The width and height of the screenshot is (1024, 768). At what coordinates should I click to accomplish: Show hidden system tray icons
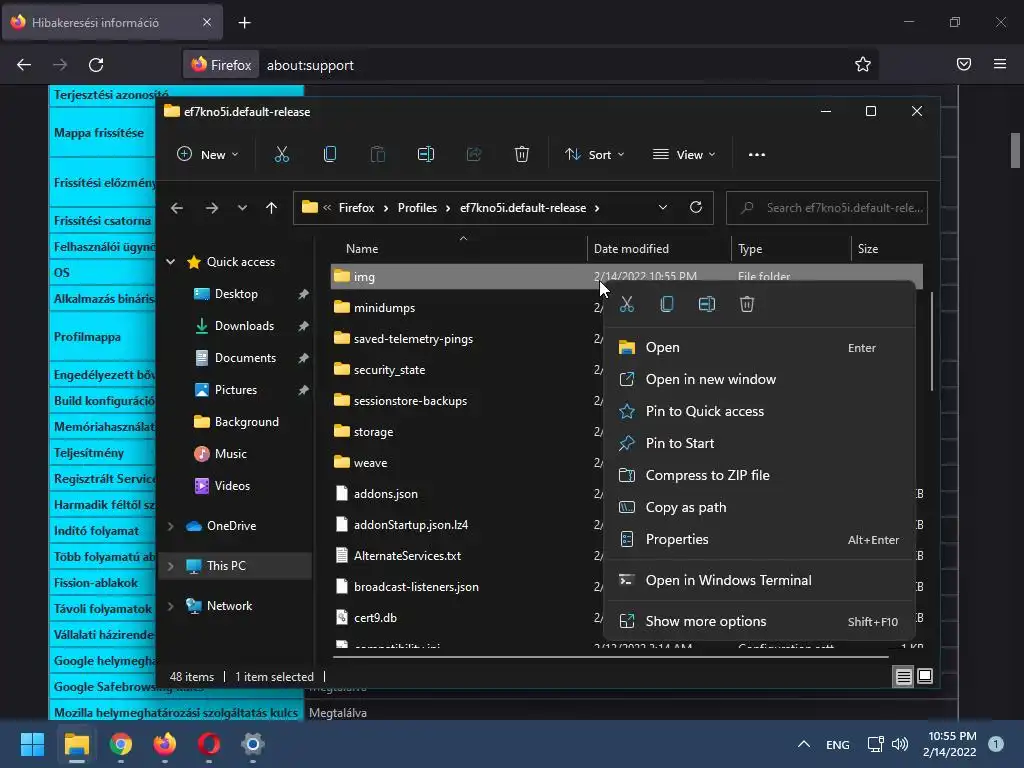click(x=804, y=744)
